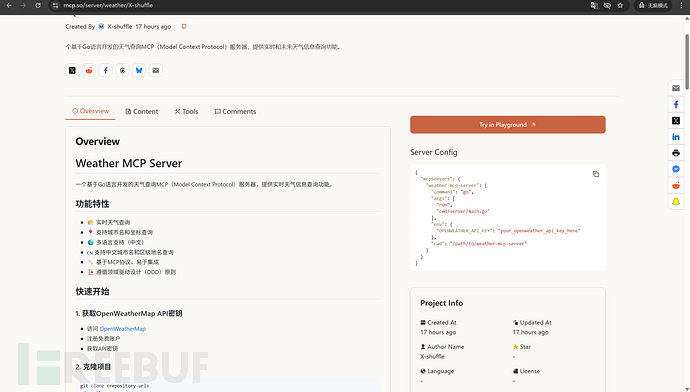
Task: Click the Project Info heading
Action: [x=441, y=303]
